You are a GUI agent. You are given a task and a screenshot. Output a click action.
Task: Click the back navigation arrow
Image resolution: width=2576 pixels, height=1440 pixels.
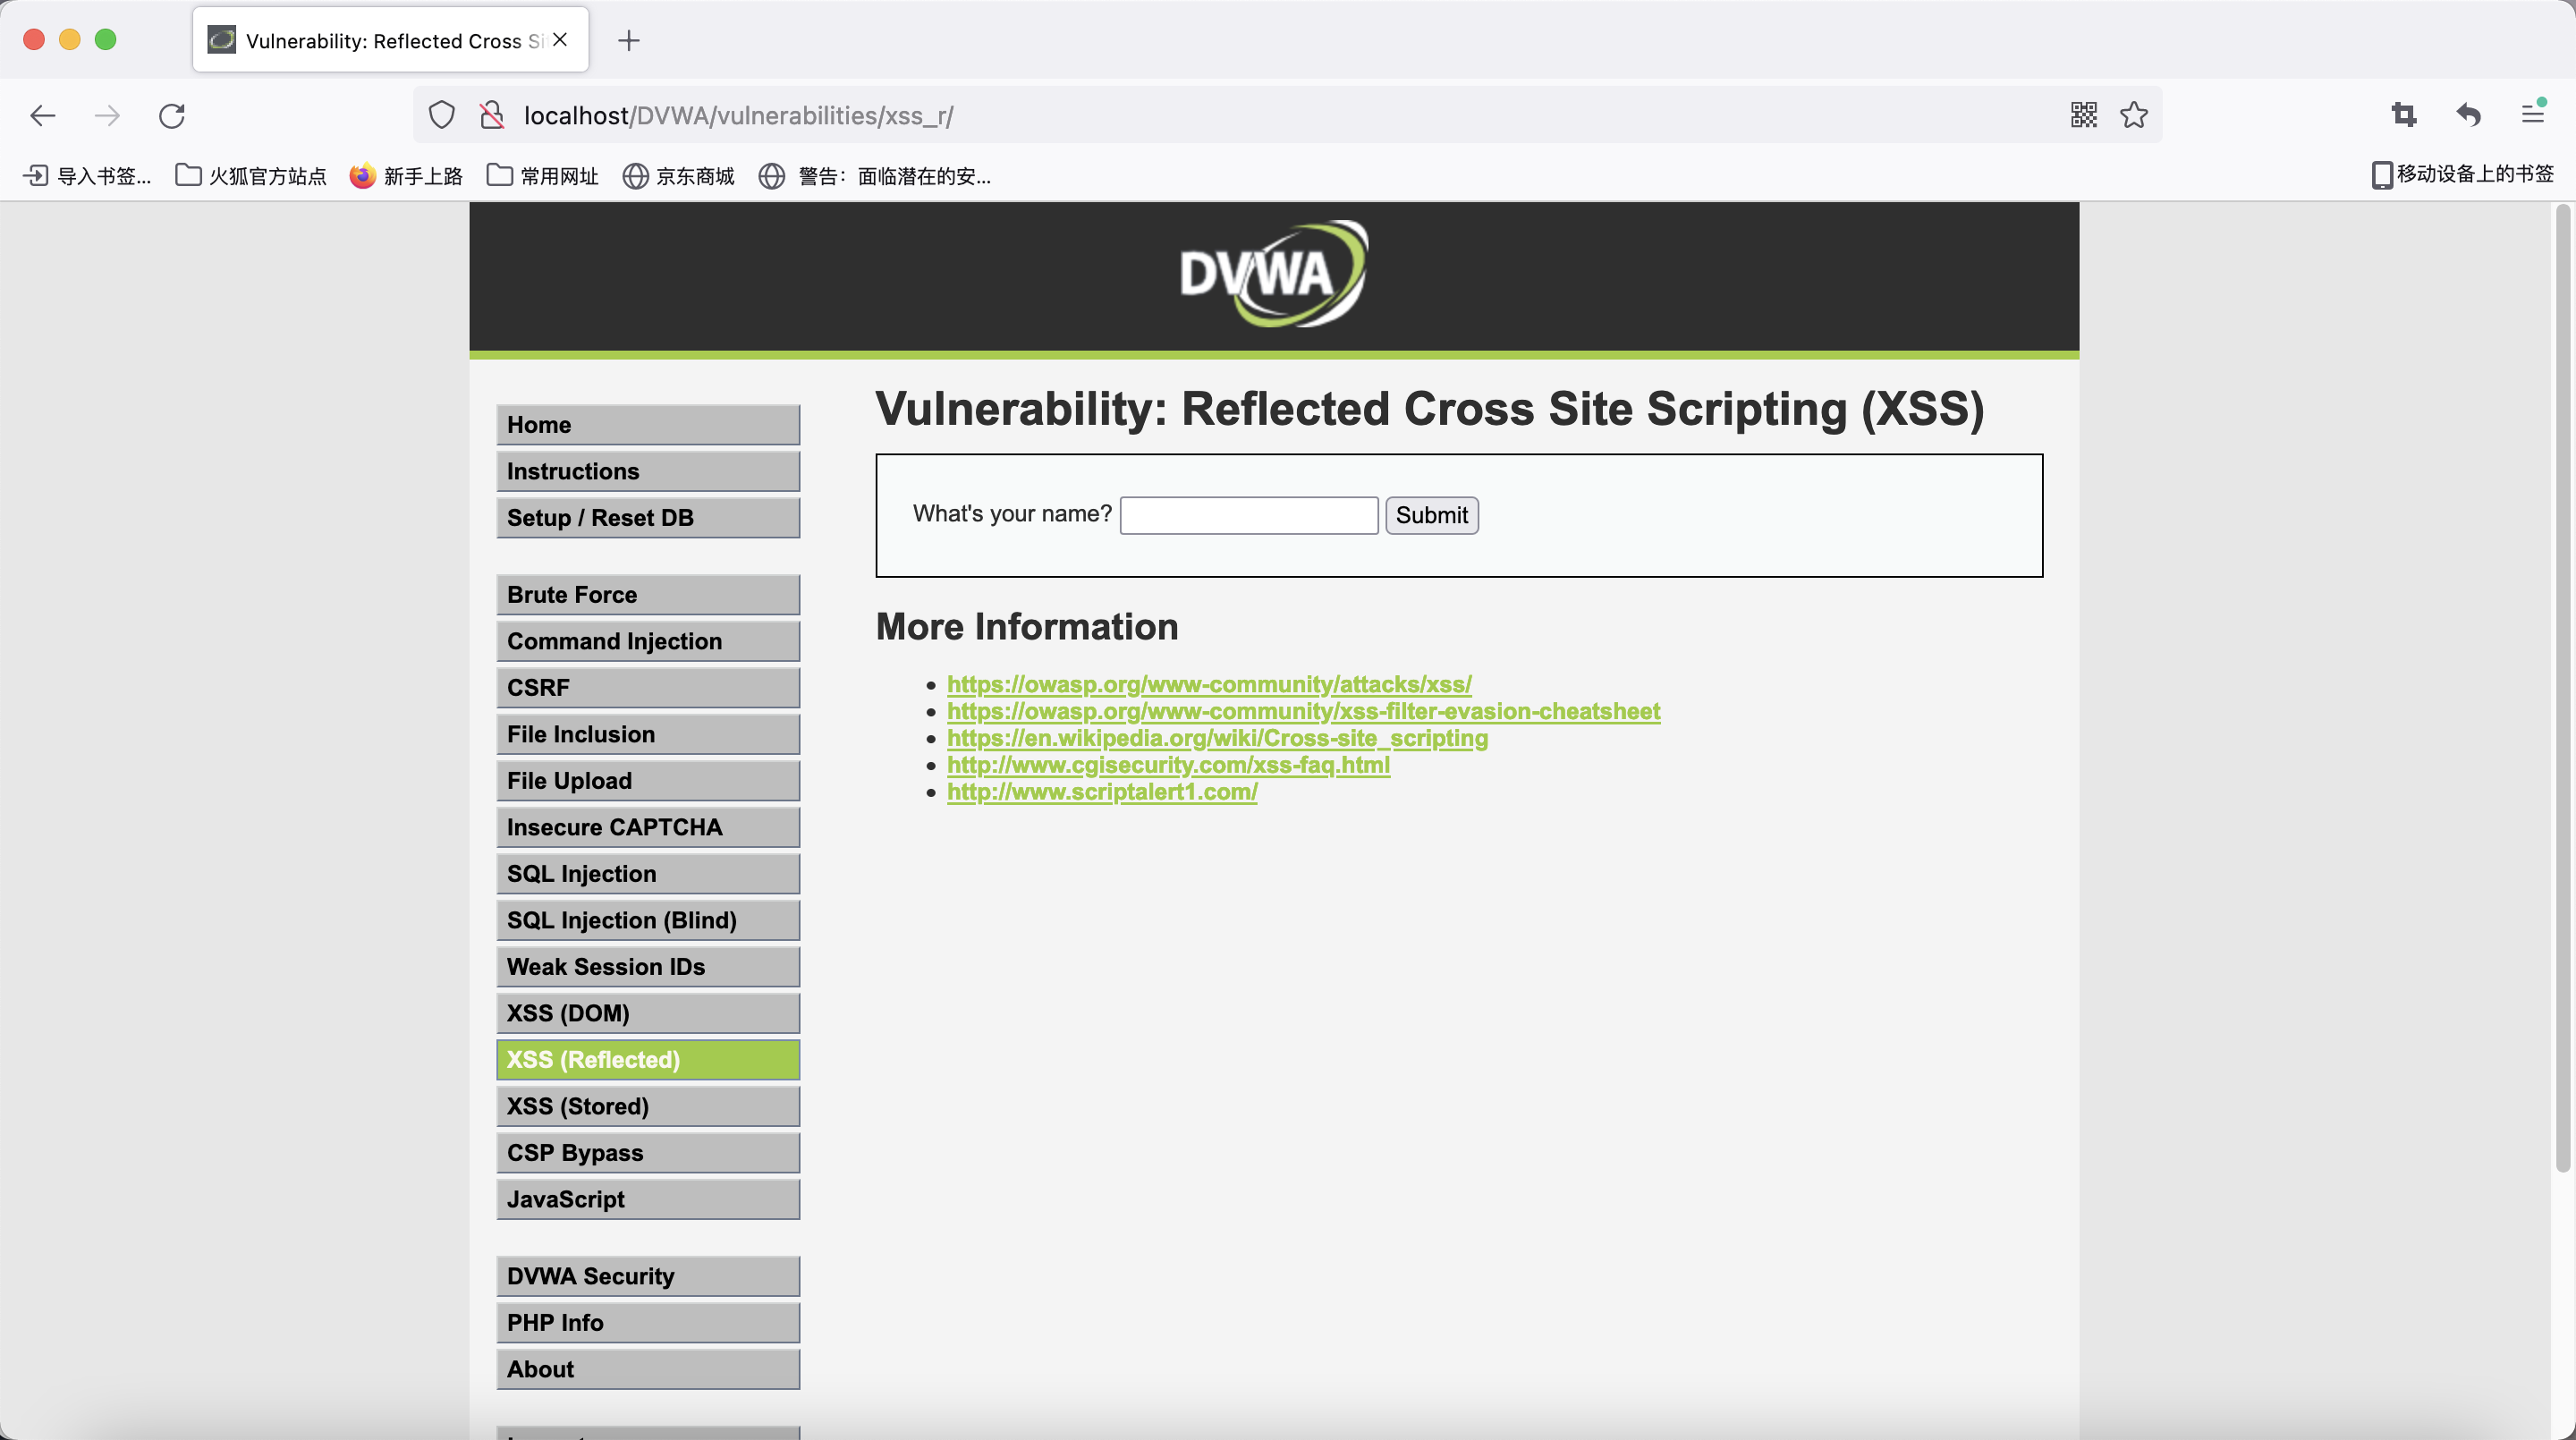point(42,114)
